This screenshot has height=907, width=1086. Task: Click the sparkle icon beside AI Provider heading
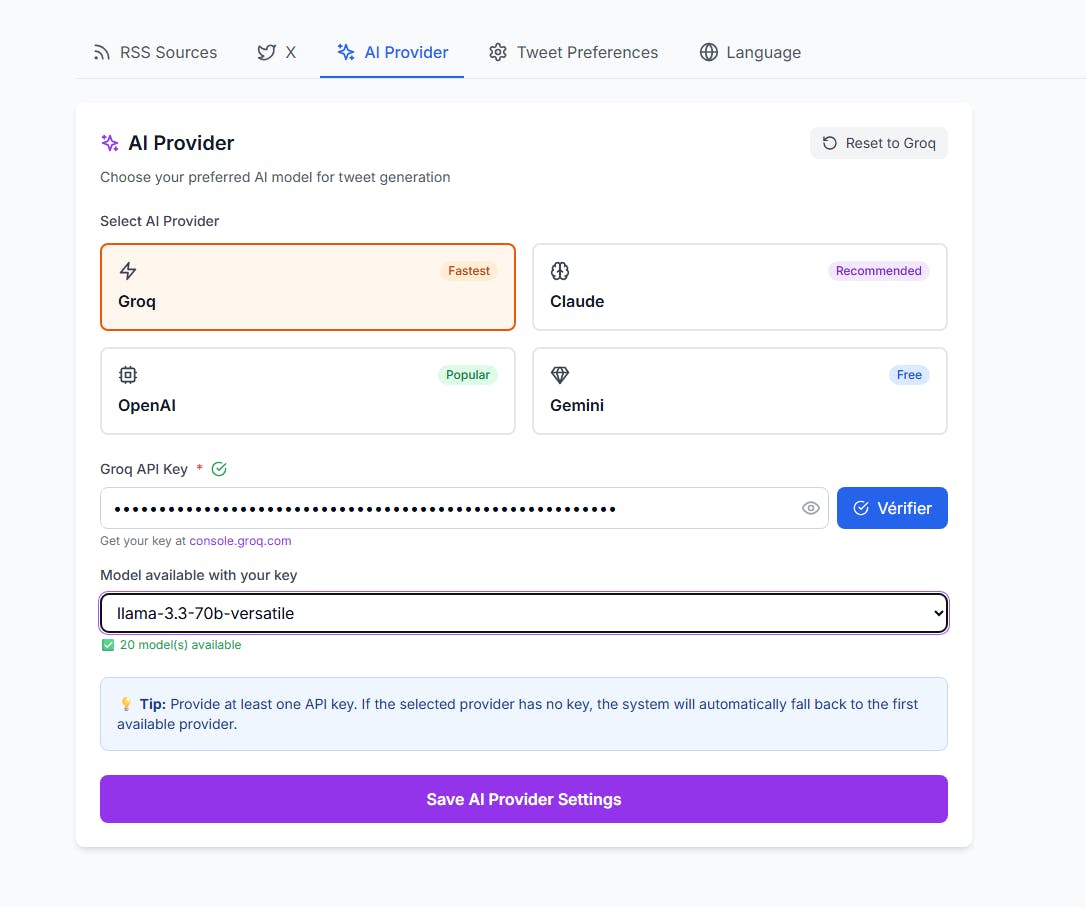tap(110, 143)
